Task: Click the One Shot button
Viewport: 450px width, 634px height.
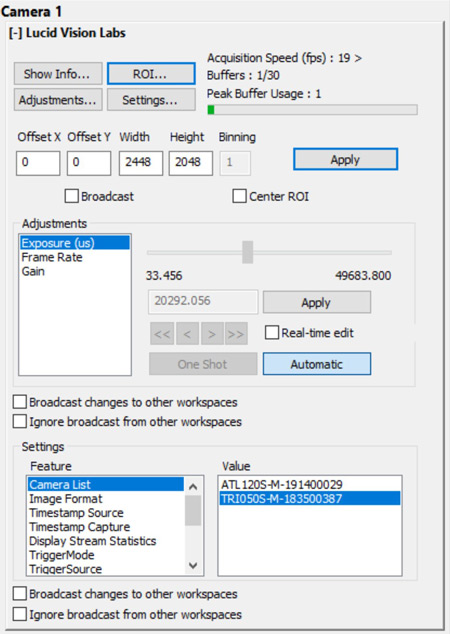Action: (203, 364)
